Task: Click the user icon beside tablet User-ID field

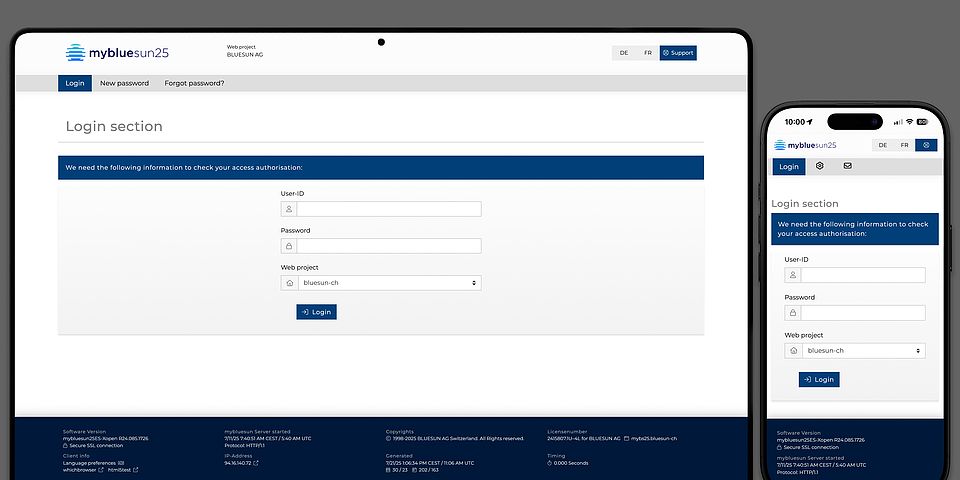Action: pos(289,209)
